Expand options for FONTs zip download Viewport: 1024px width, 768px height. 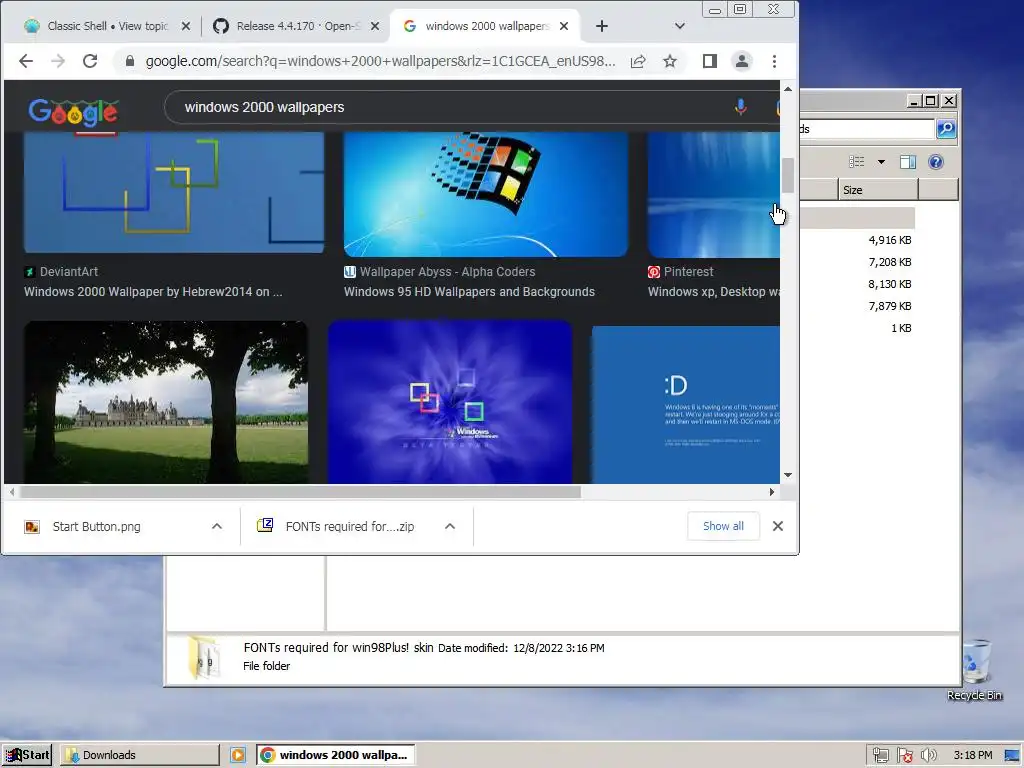point(450,526)
